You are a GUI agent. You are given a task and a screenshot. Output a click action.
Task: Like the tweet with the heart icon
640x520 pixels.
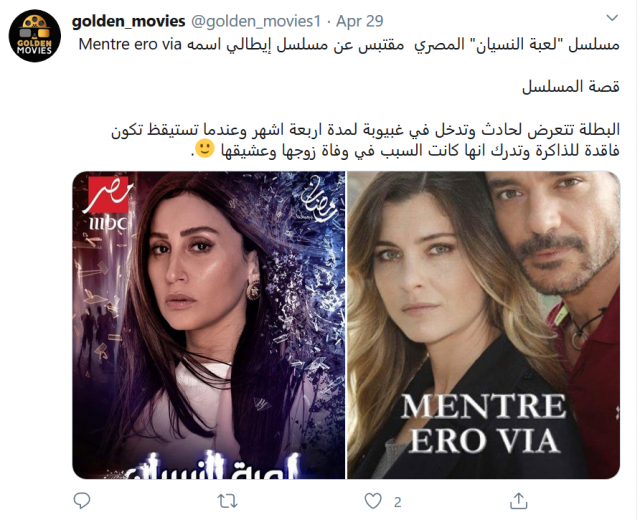pyautogui.click(x=373, y=501)
